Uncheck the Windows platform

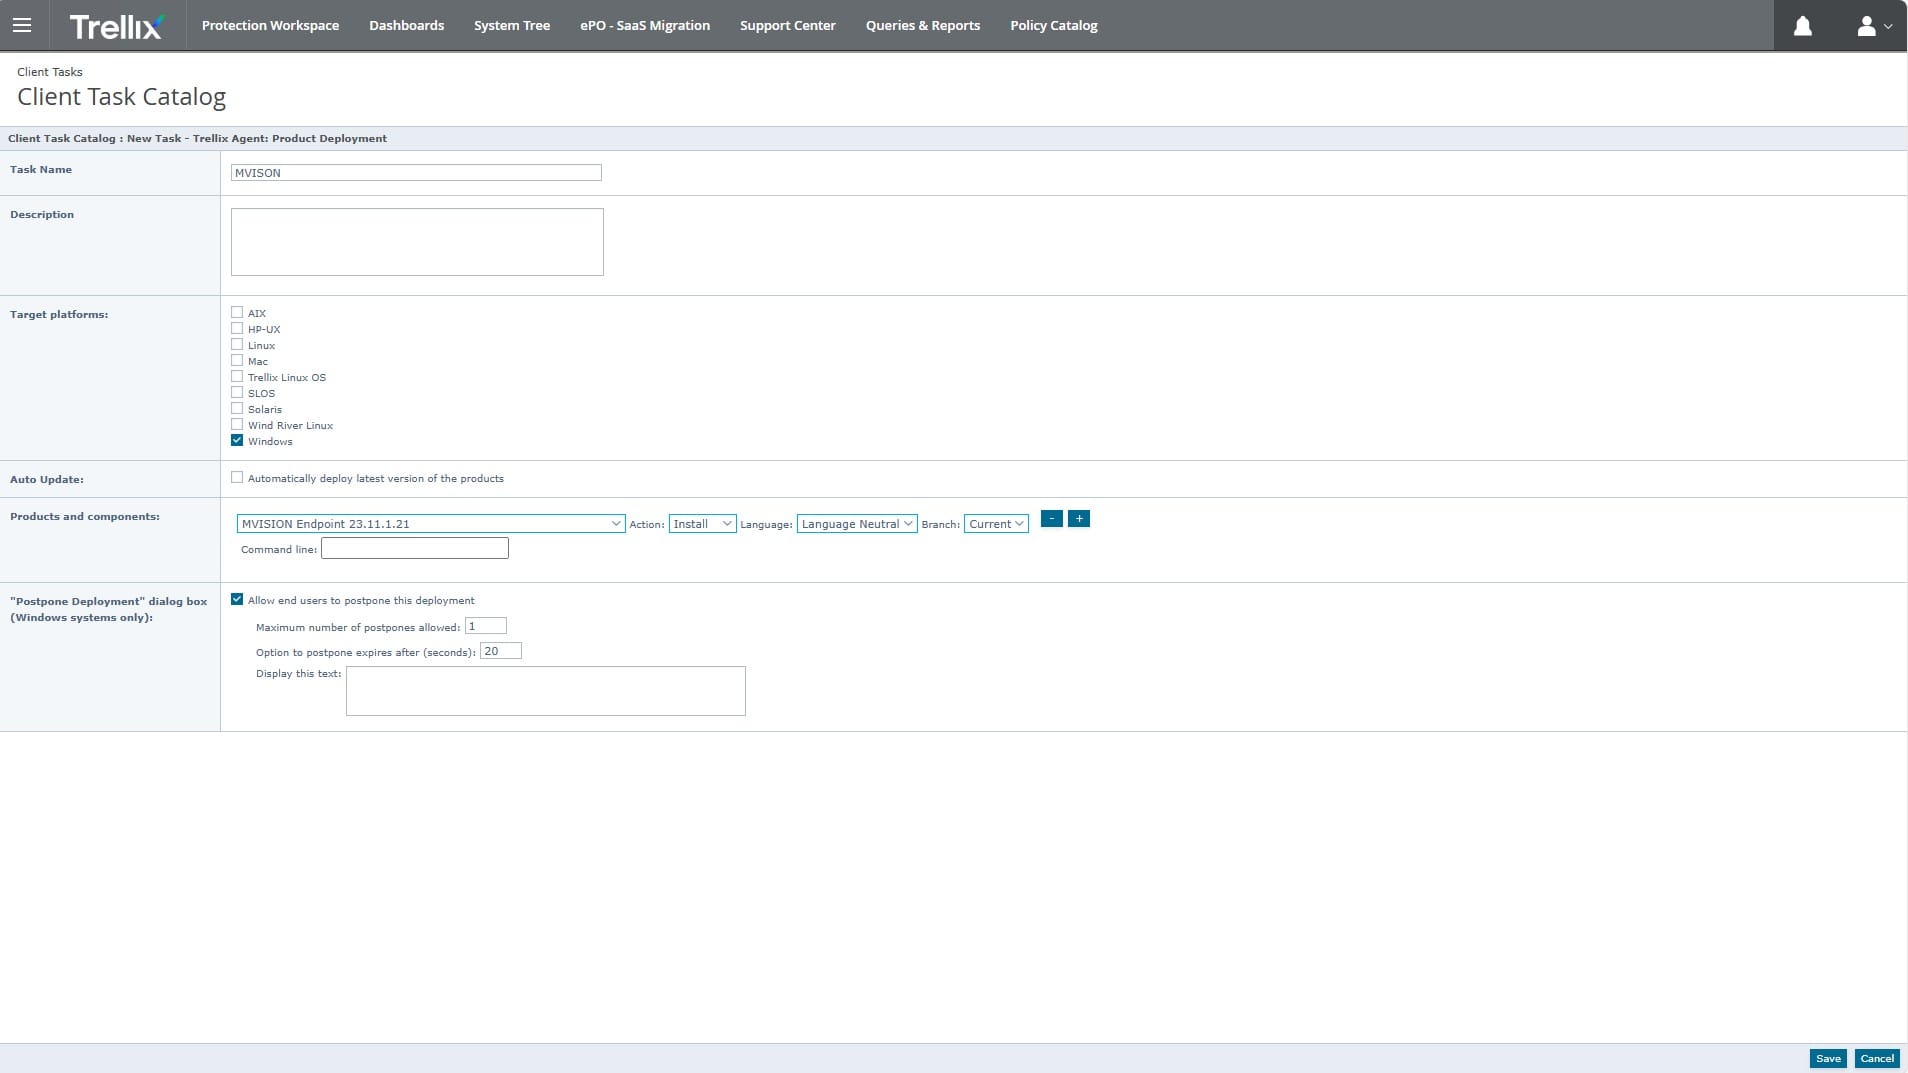point(237,440)
